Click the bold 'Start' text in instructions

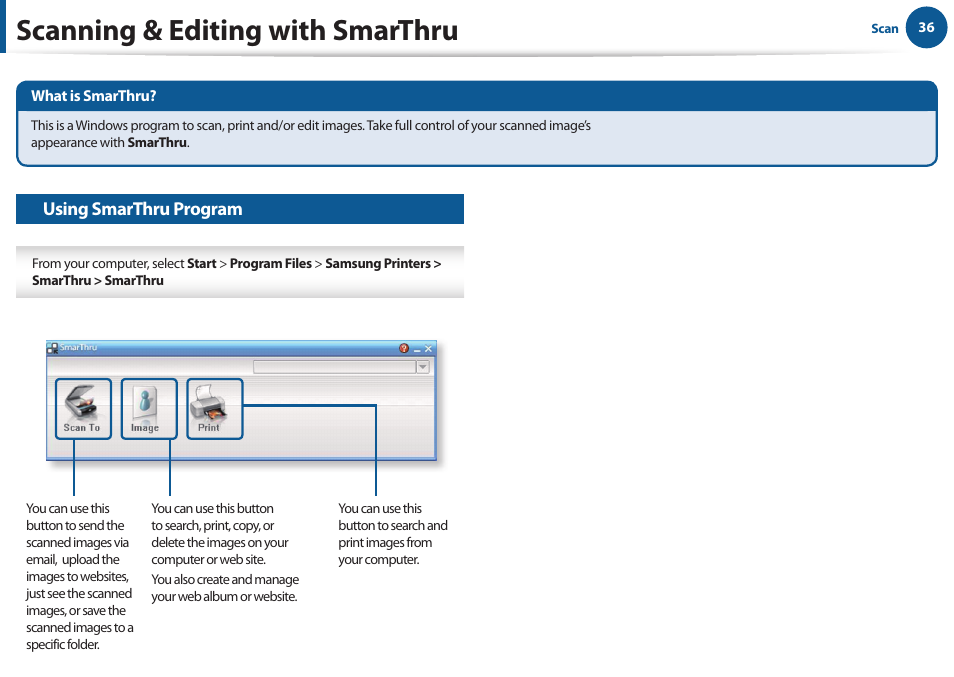(x=201, y=263)
